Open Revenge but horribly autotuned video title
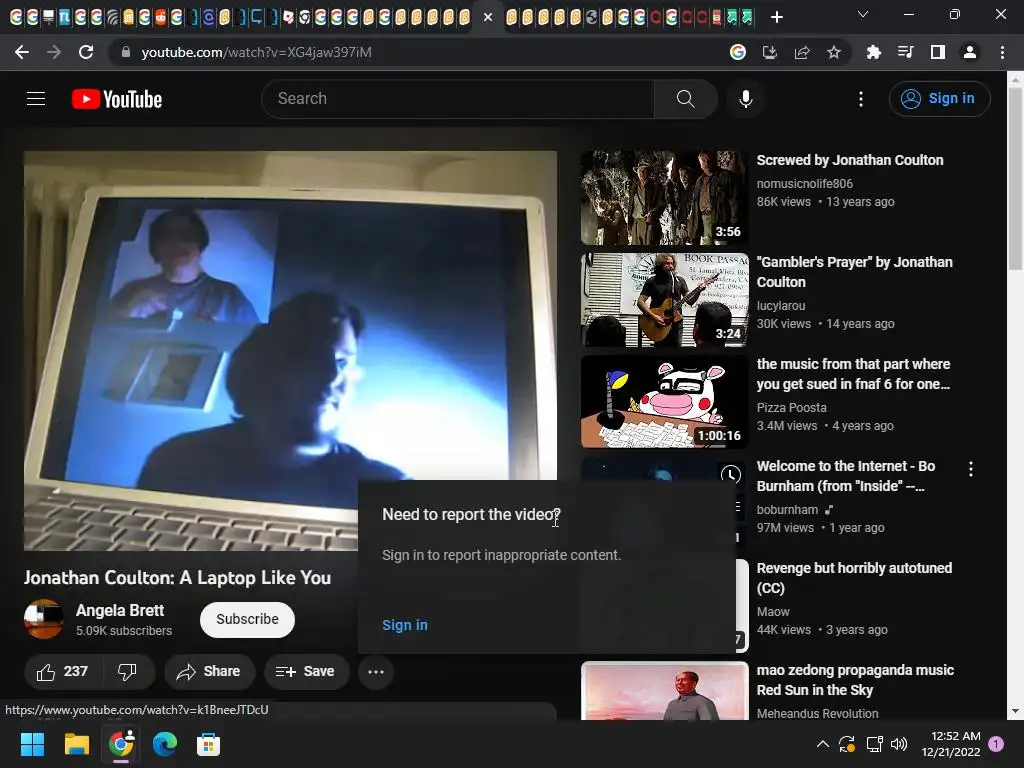Image resolution: width=1024 pixels, height=768 pixels. click(854, 578)
